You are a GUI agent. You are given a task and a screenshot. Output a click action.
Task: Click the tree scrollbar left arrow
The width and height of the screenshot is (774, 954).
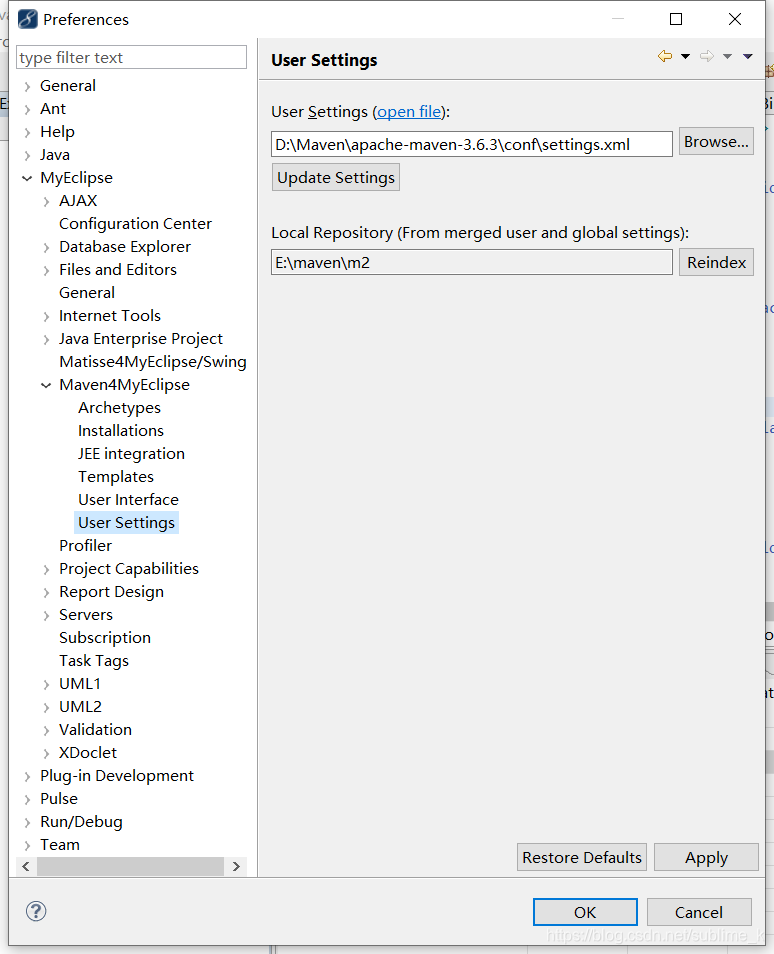(x=26, y=866)
